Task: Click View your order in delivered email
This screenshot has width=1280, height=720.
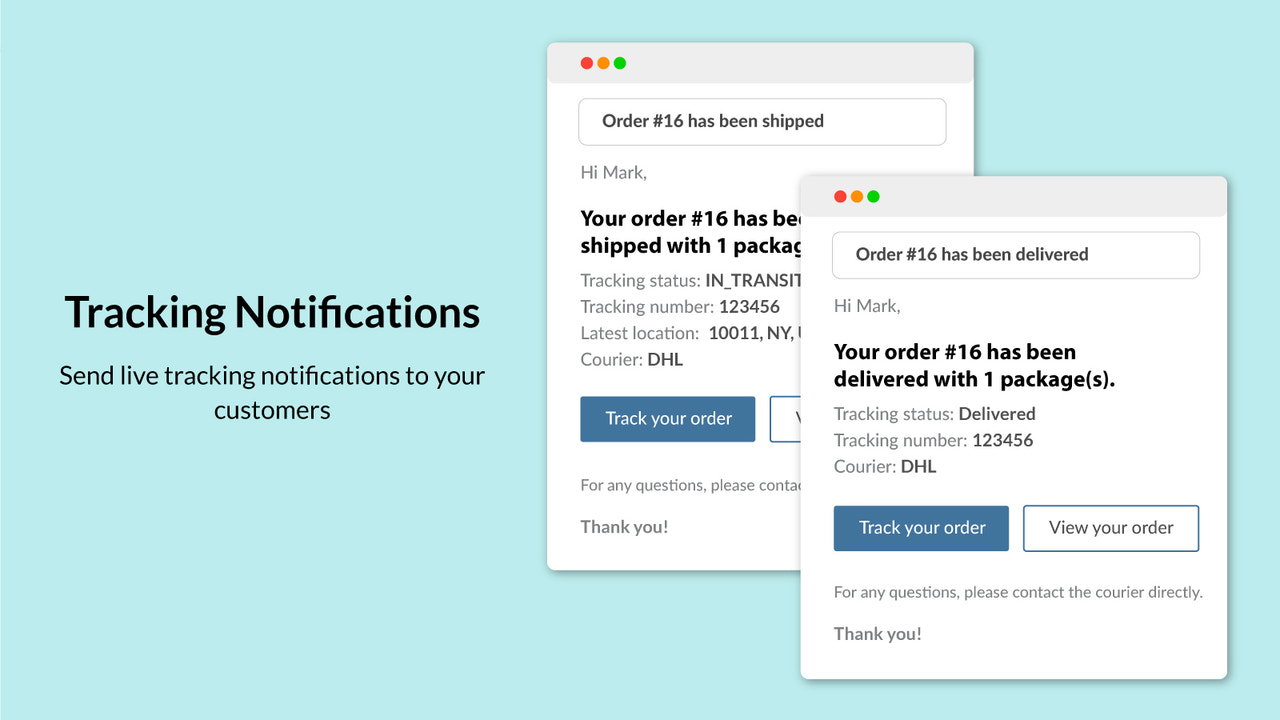Action: [1110, 528]
